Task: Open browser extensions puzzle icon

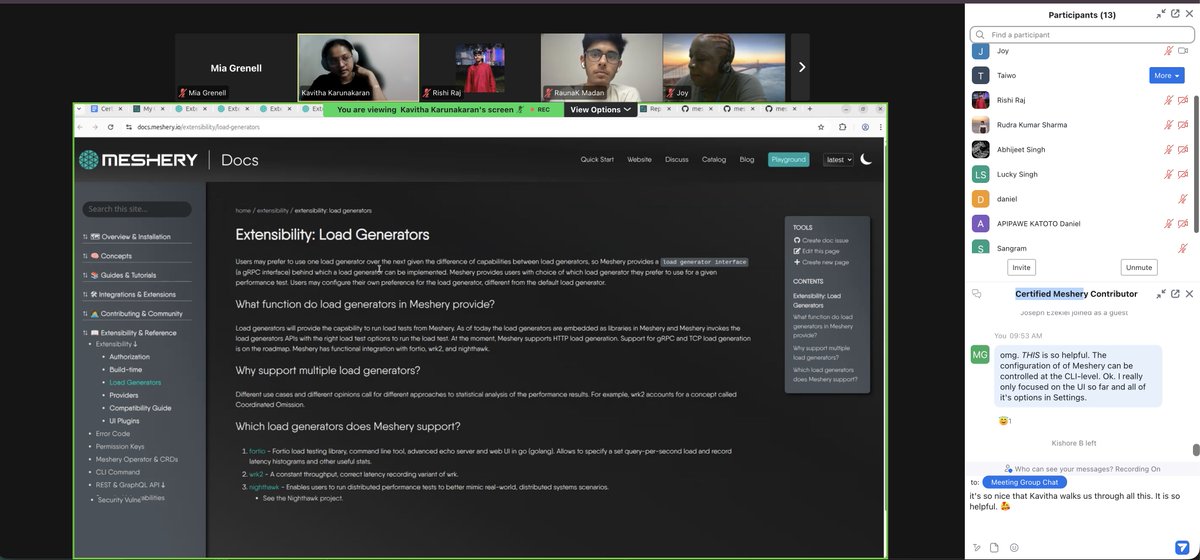Action: 842,127
